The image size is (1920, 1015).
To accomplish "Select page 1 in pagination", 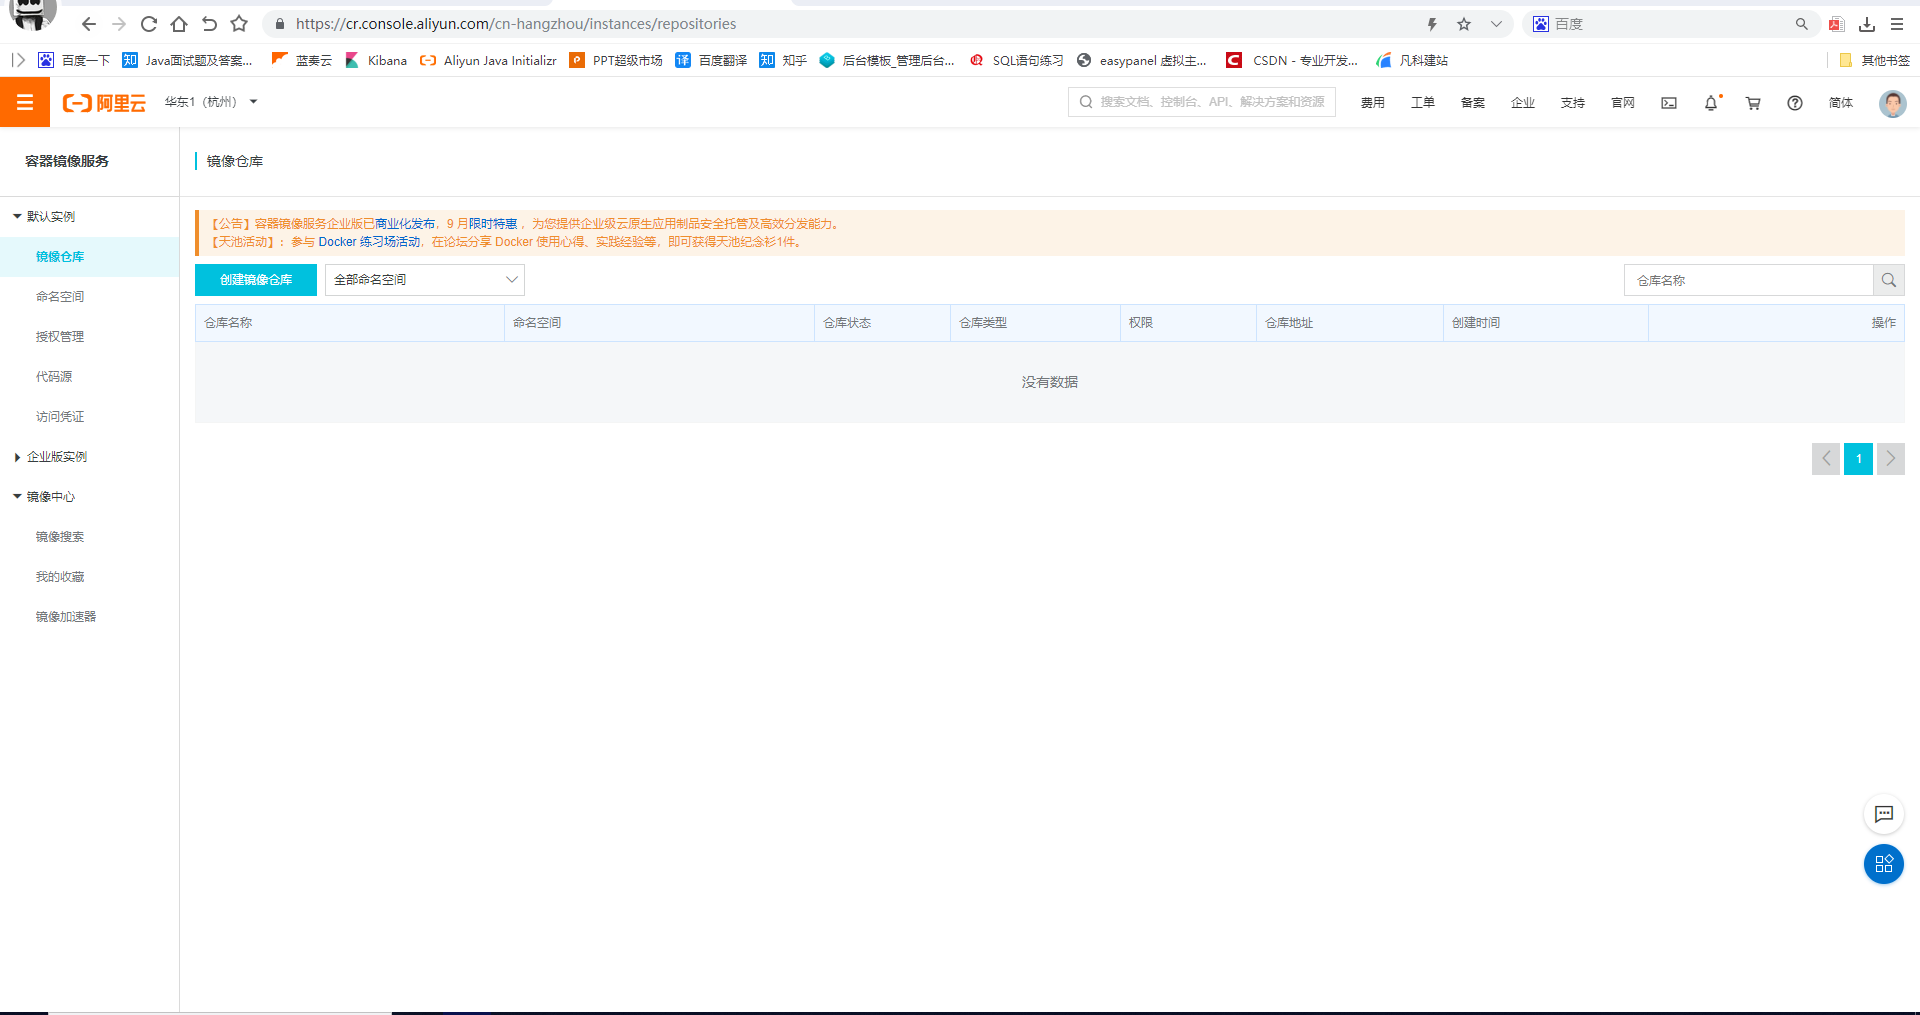I will tap(1857, 458).
